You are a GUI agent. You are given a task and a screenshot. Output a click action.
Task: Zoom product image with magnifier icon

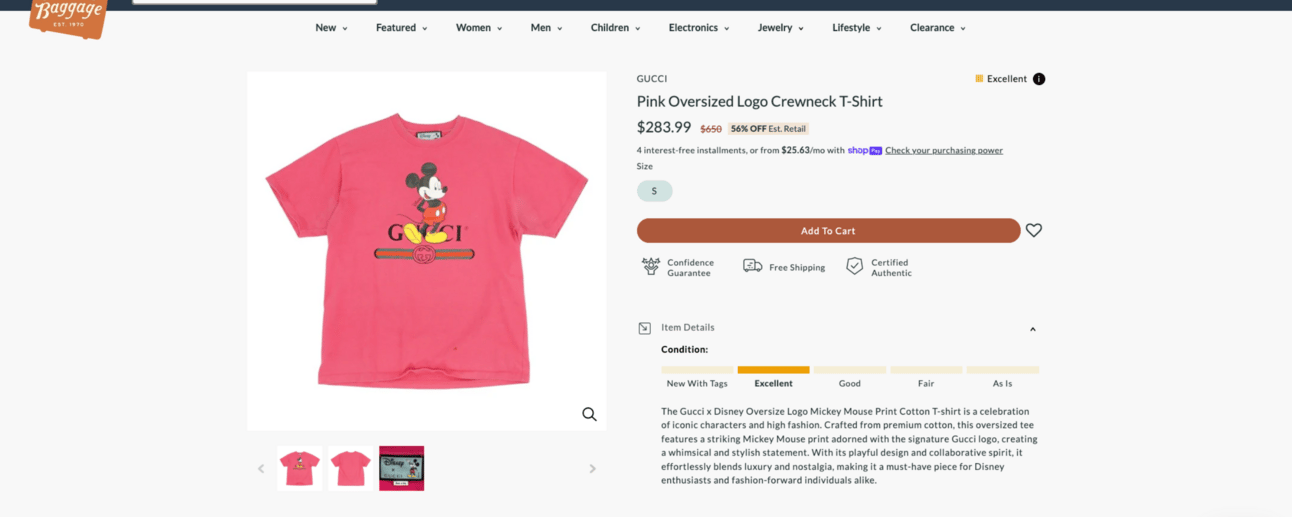tap(589, 414)
